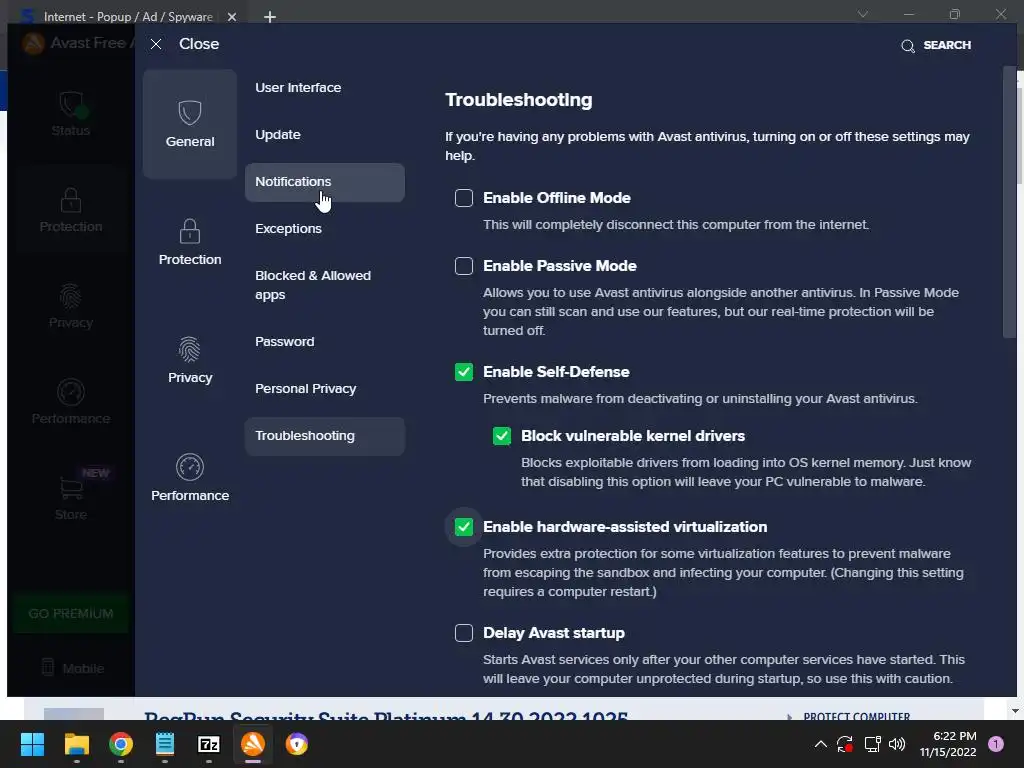This screenshot has height=768, width=1024.
Task: Open Password settings section
Action: tap(325, 342)
